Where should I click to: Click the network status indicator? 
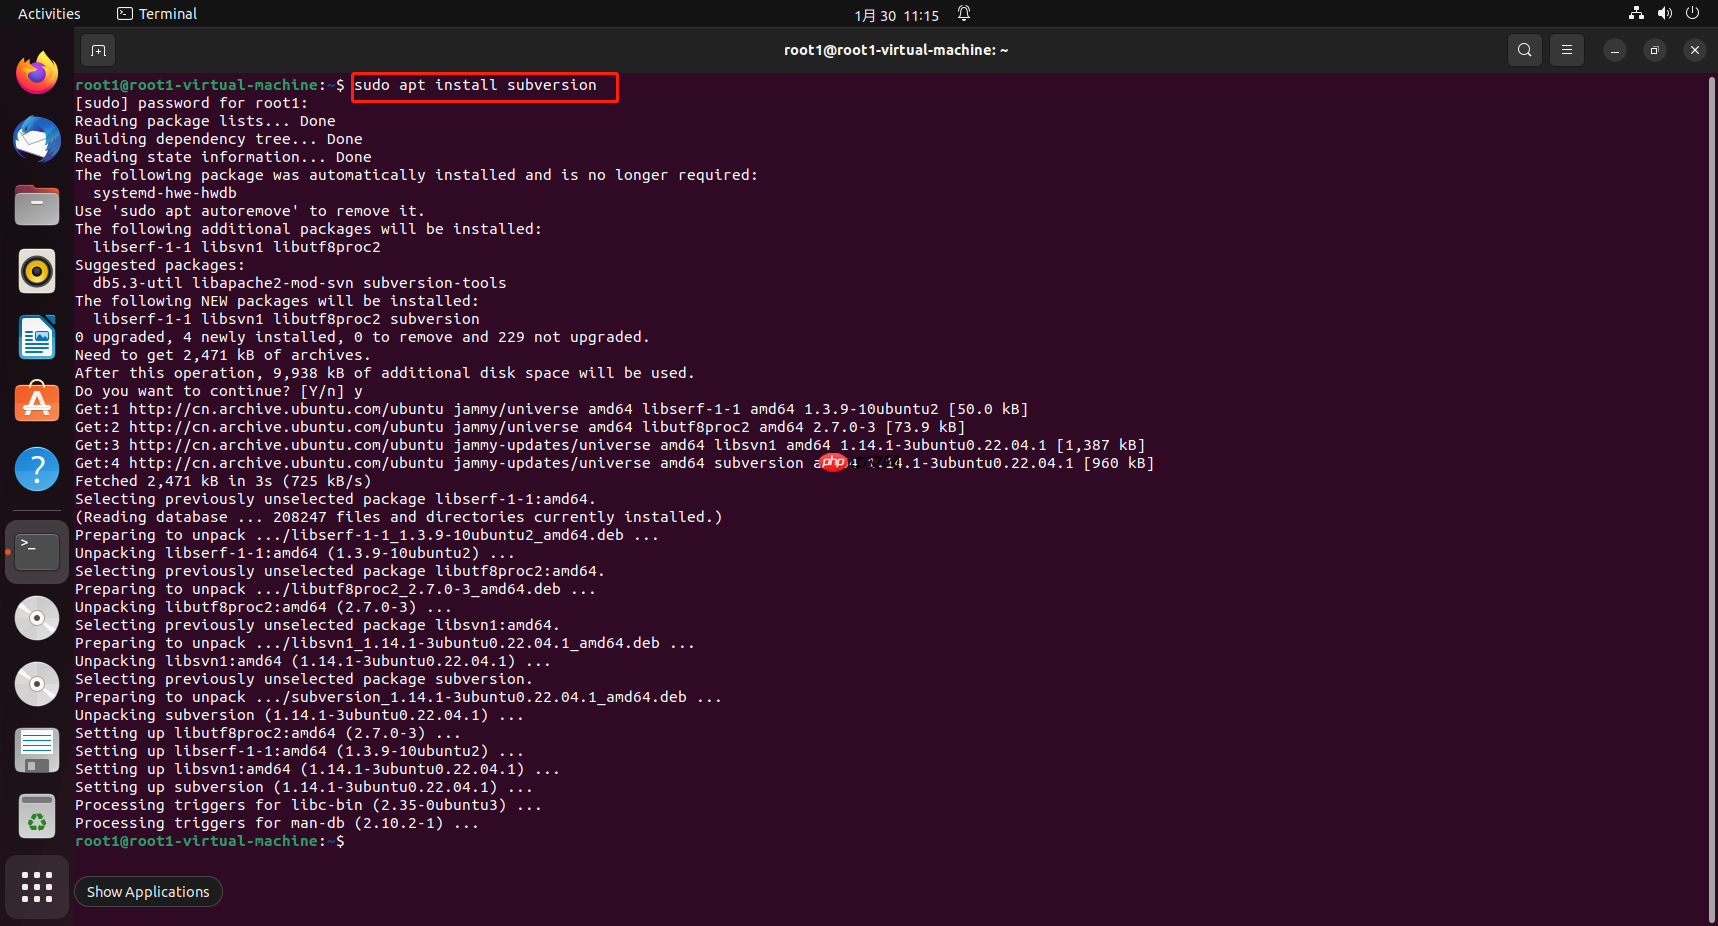pyautogui.click(x=1635, y=13)
